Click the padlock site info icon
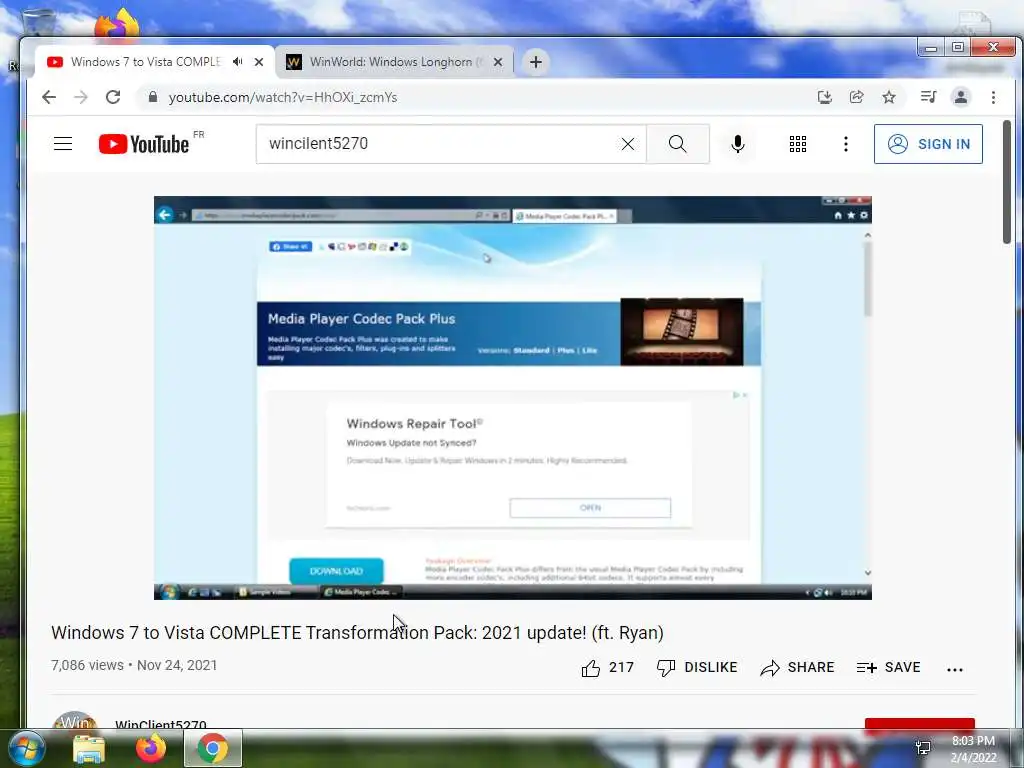 (x=153, y=97)
